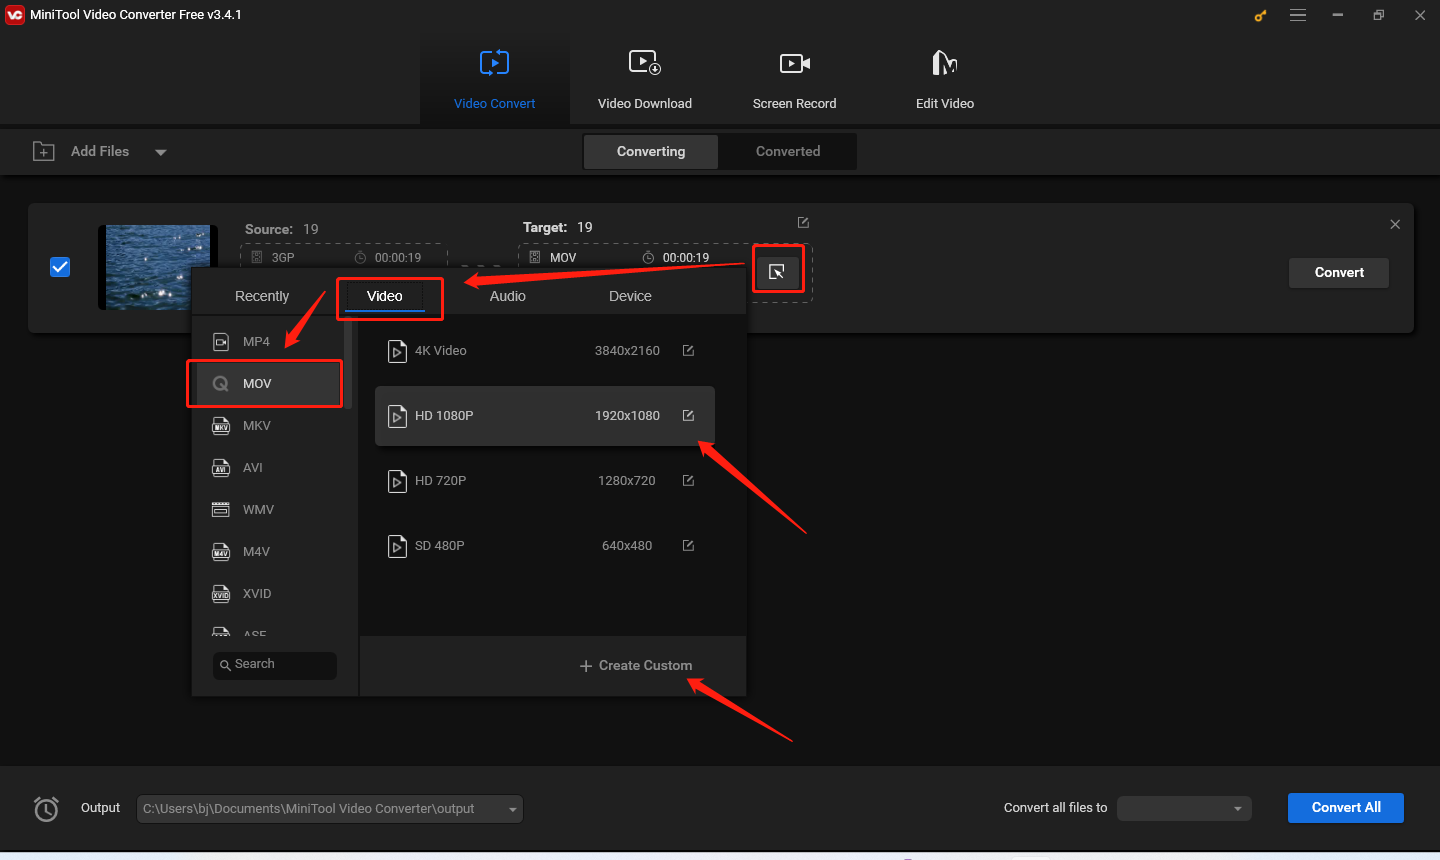Select the HD 720P preset

pos(545,481)
